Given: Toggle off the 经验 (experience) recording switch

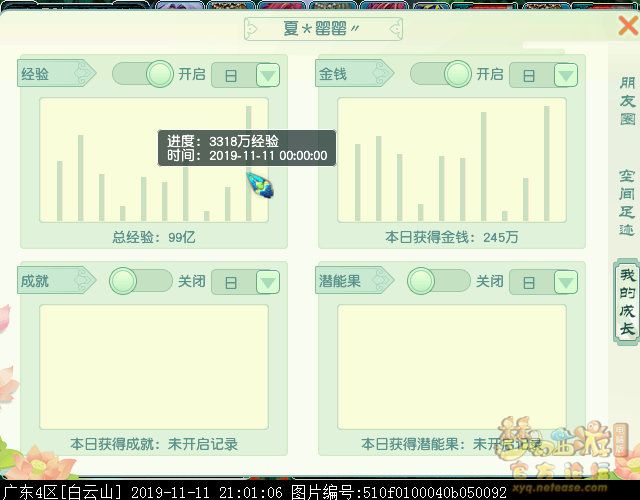Looking at the screenshot, I should (x=142, y=74).
